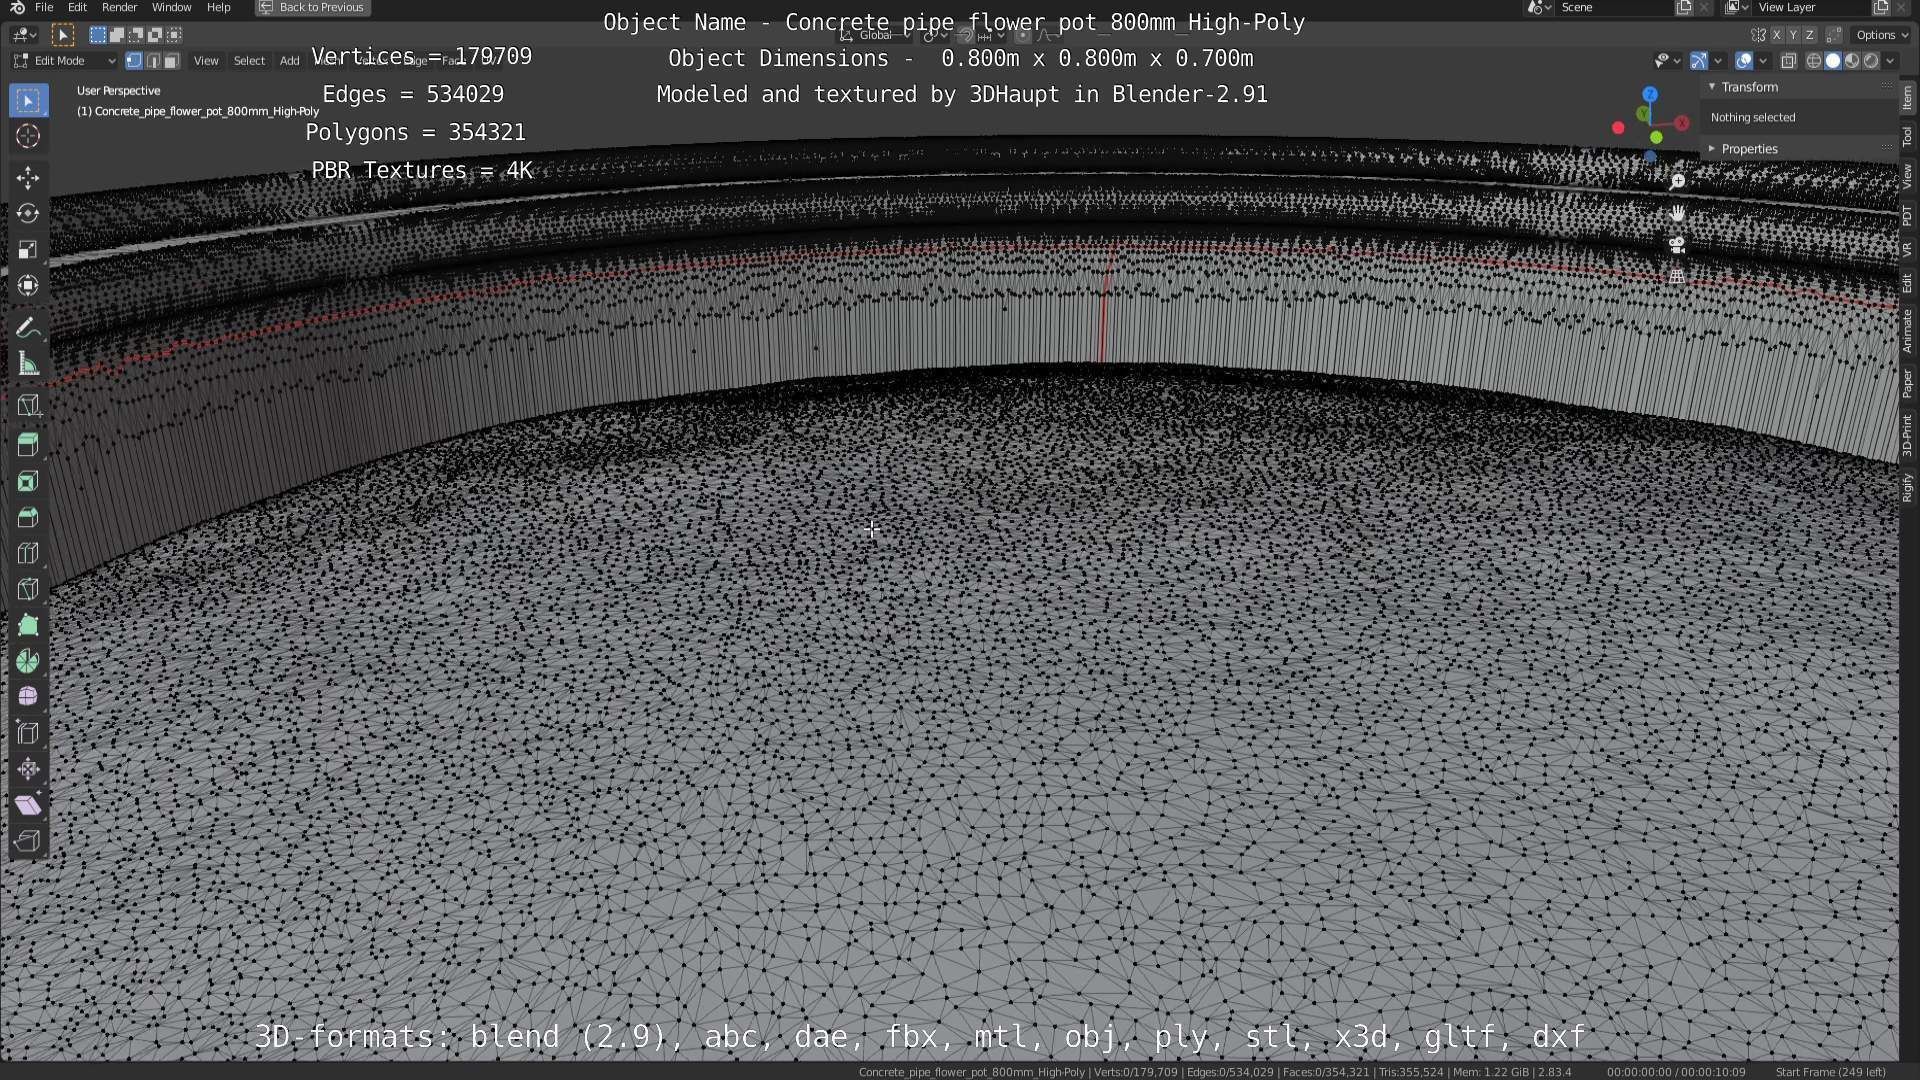Click the Back to Previous button
1920x1080 pixels.
tap(312, 7)
